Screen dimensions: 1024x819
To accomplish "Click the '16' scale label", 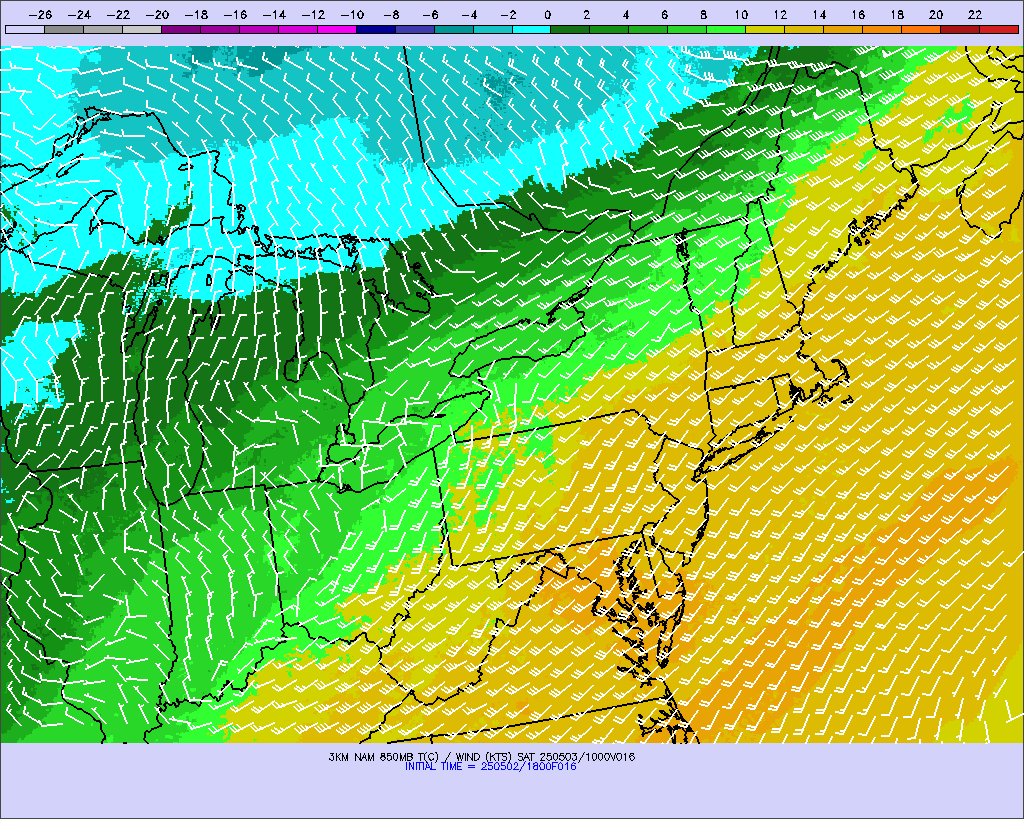I will (858, 14).
